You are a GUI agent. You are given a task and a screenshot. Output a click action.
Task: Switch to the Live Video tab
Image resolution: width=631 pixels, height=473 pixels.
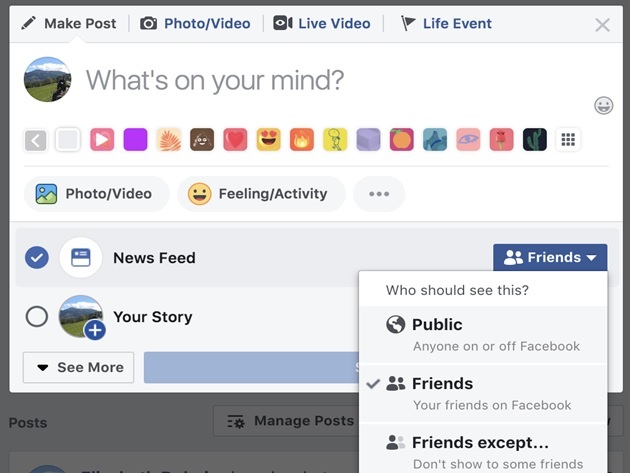(x=322, y=23)
